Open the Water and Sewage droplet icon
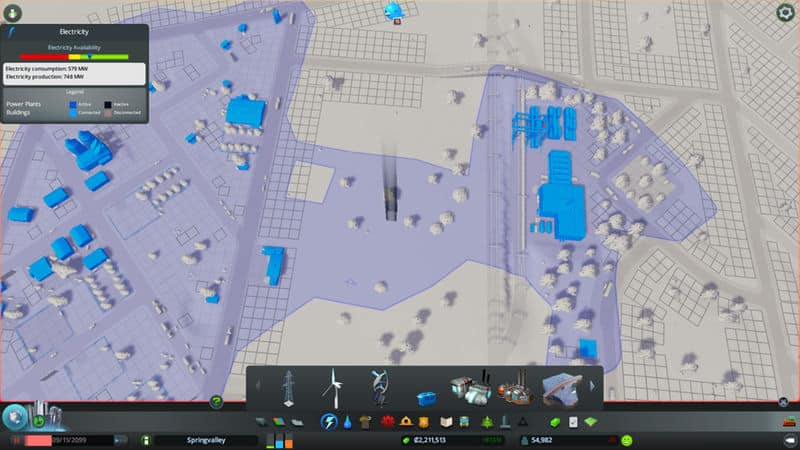 (347, 422)
